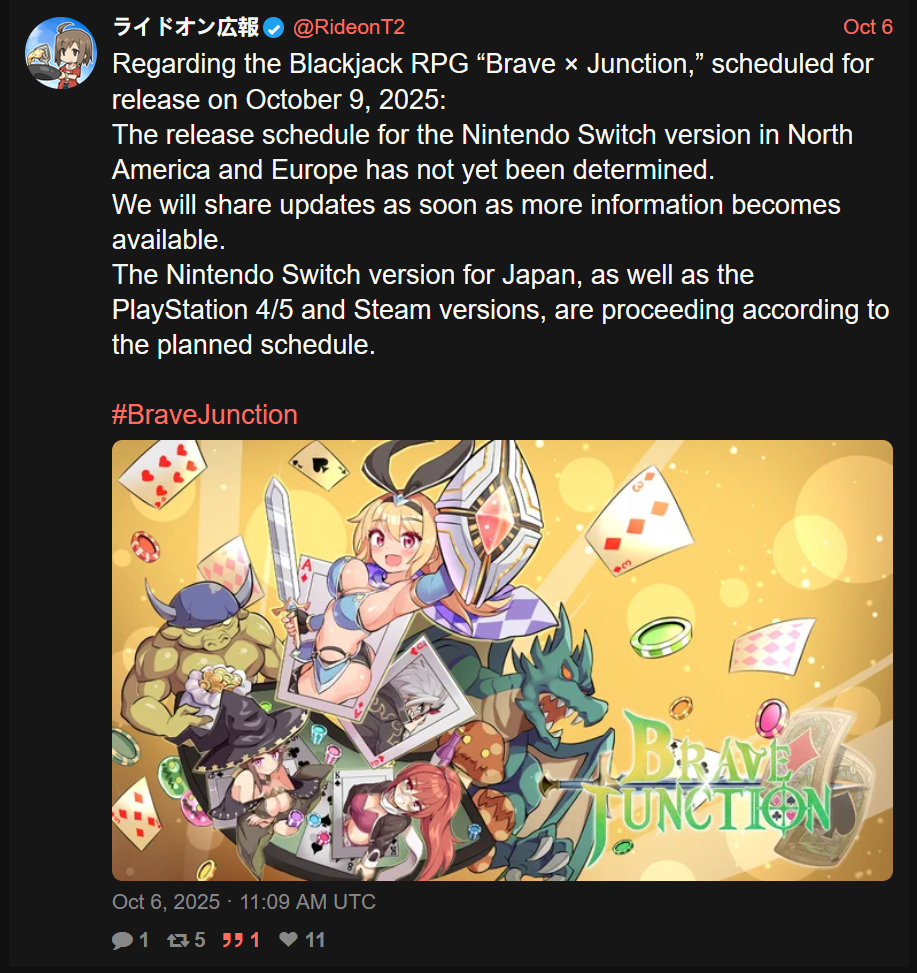The width and height of the screenshot is (917, 973).
Task: Open the ライドオン広報 profile avatar
Action: pos(61,53)
